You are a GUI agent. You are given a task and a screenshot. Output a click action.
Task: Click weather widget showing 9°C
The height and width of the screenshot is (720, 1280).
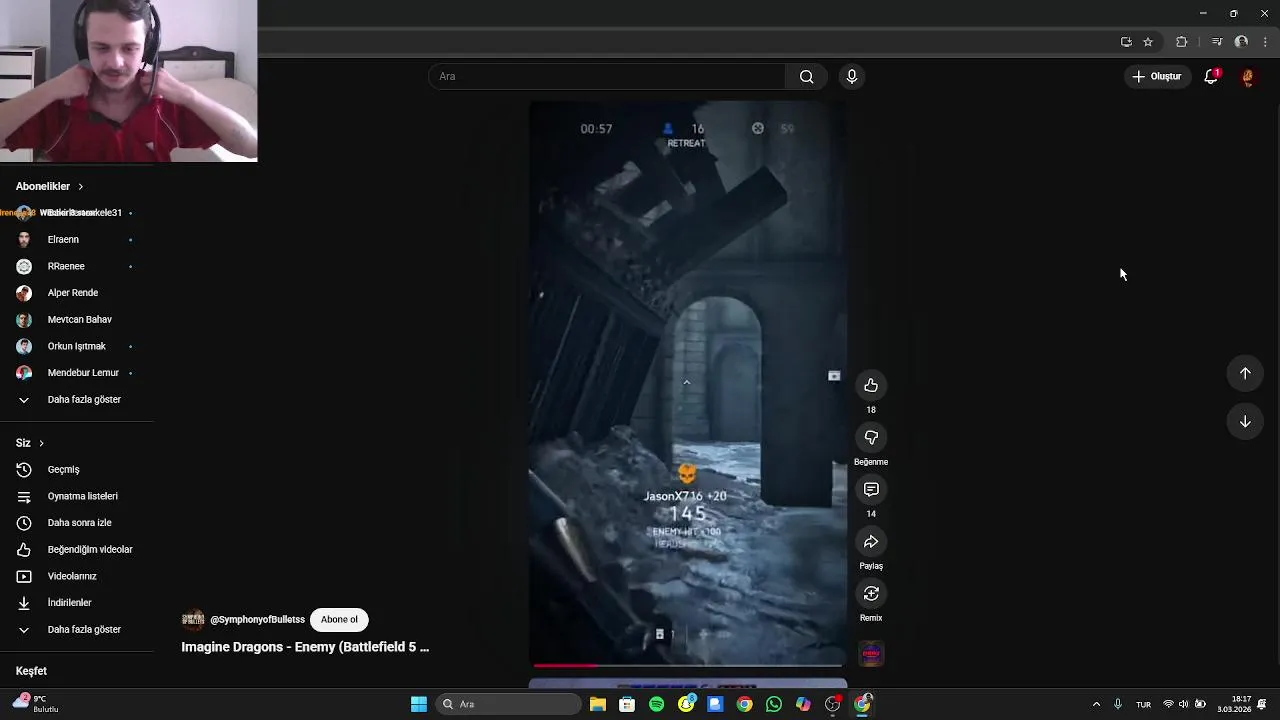pyautogui.click(x=36, y=704)
